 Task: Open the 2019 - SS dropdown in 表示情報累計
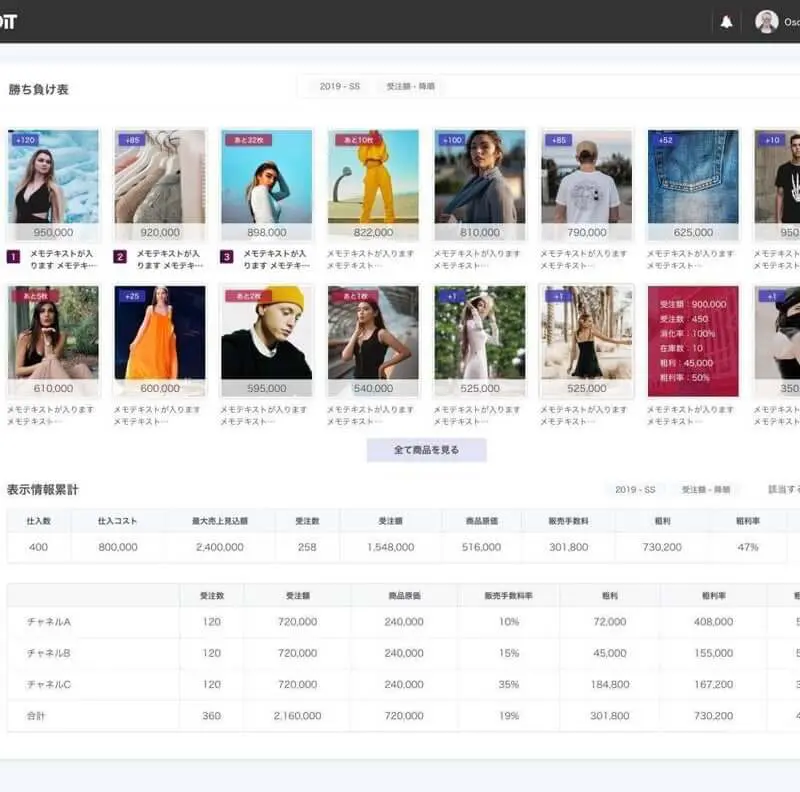tap(635, 489)
